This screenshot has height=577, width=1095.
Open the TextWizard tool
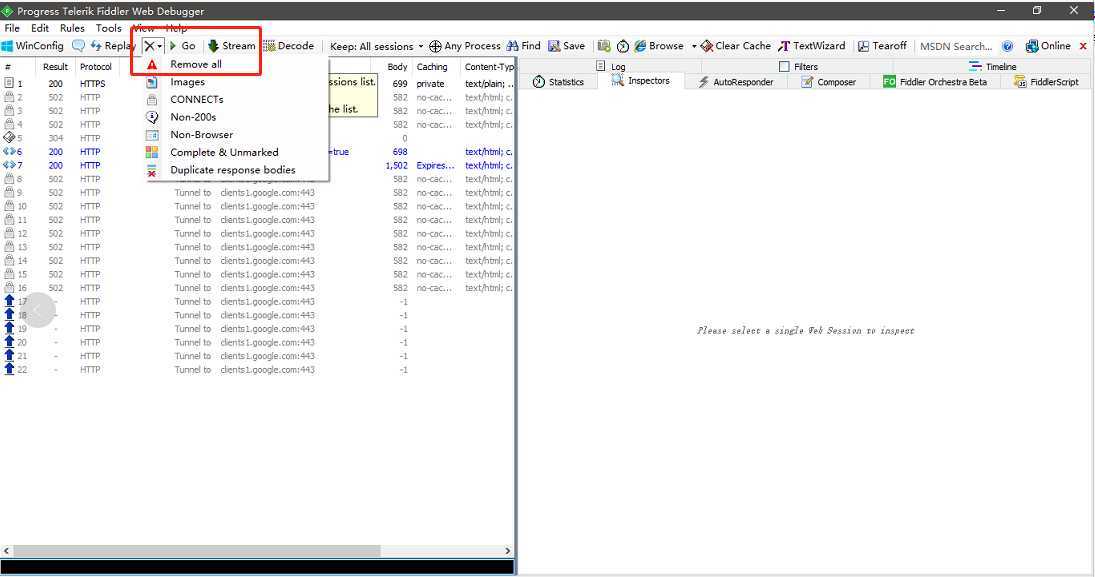click(811, 45)
